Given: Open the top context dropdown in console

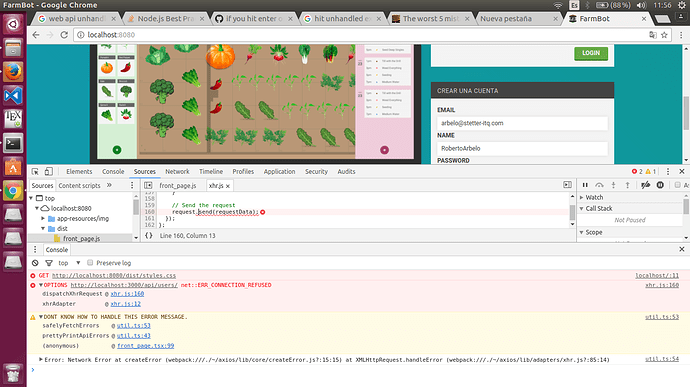Looking at the screenshot, I should click(70, 263).
